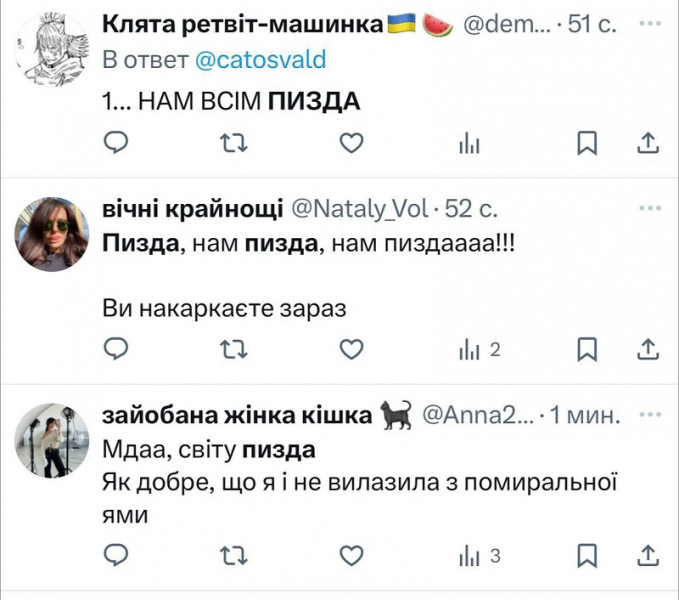
Task: Open the @catosvald mention link
Action: click(x=260, y=59)
